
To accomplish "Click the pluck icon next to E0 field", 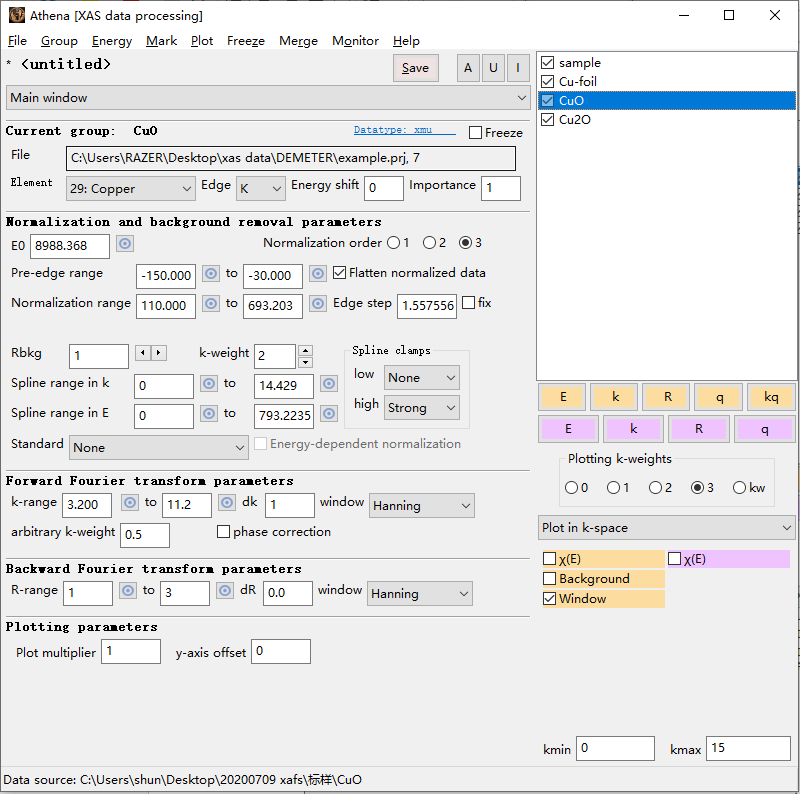I will pyautogui.click(x=125, y=244).
